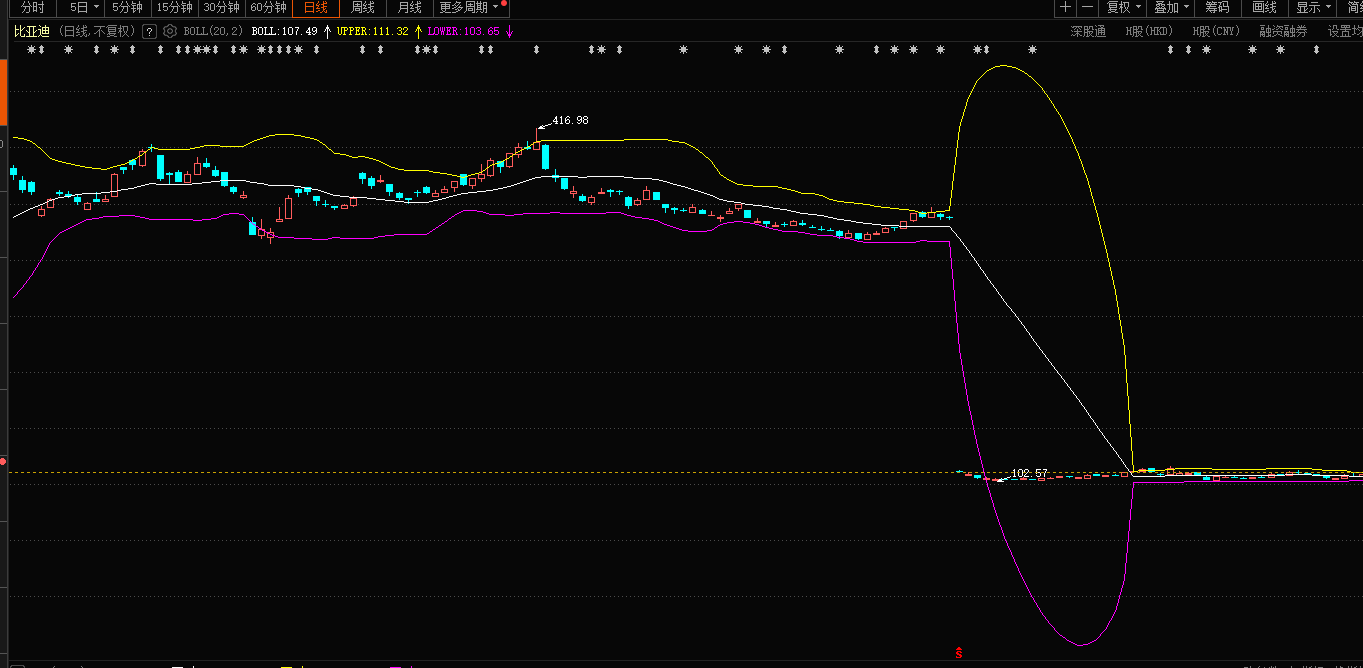Zoom out chart with minus button
This screenshot has width=1363, height=668.
click(x=1087, y=8)
